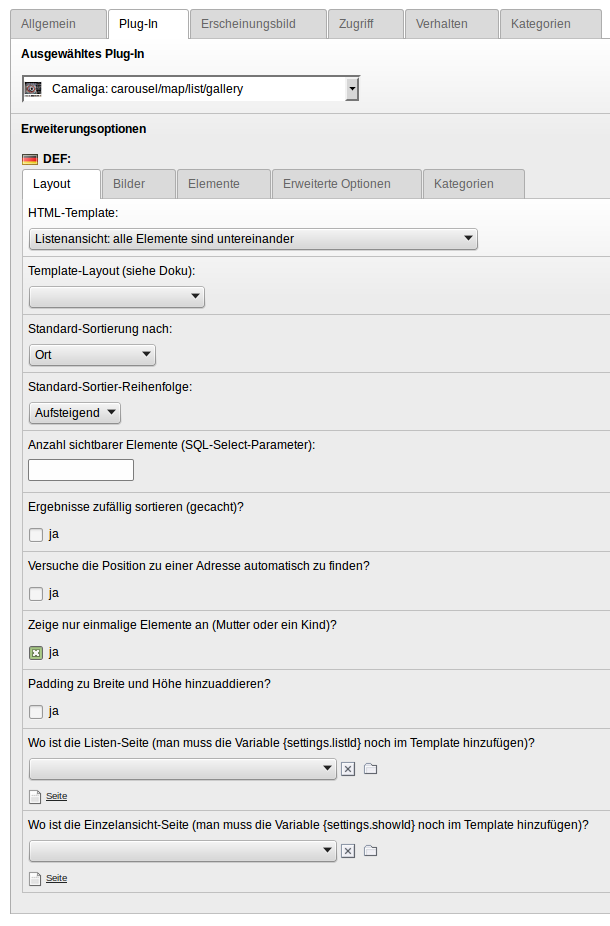Click the Seite link under Listen-Seite
Image resolution: width=610 pixels, height=926 pixels.
[x=56, y=796]
